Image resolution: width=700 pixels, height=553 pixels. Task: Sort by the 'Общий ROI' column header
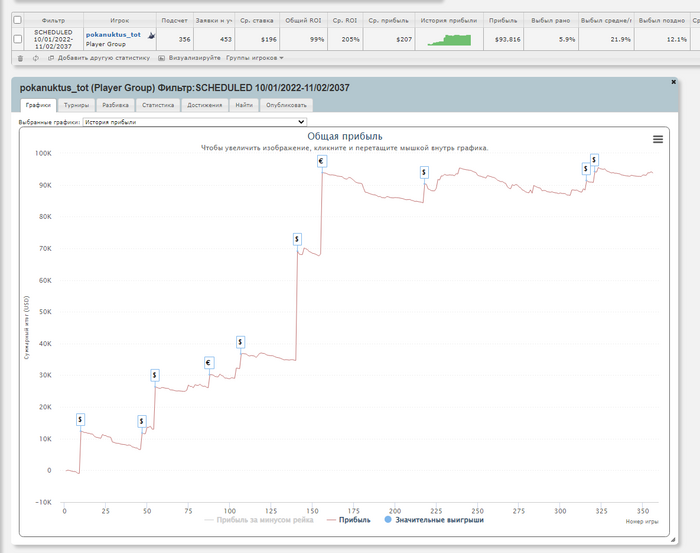303,21
